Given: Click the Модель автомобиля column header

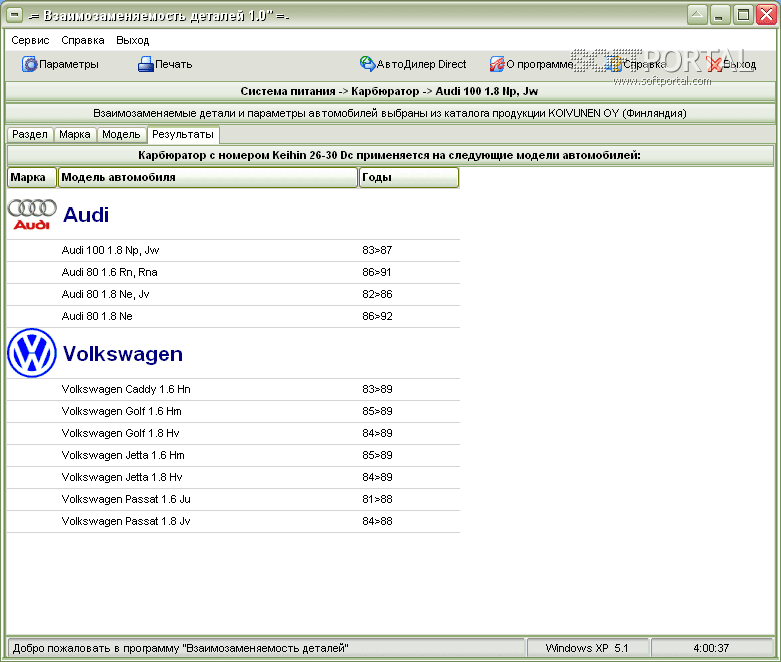Looking at the screenshot, I should [x=208, y=177].
